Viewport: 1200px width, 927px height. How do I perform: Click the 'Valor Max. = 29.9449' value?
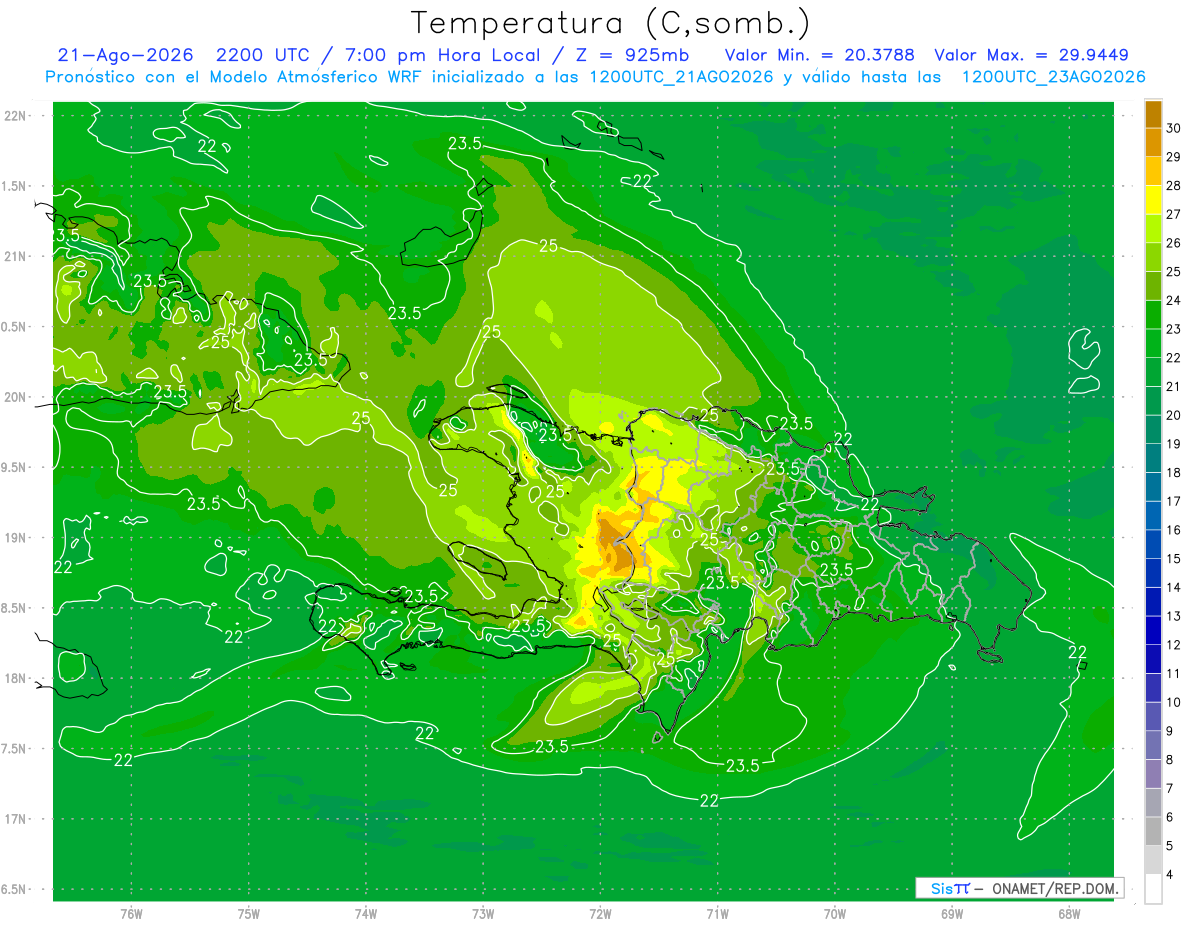click(x=1031, y=55)
